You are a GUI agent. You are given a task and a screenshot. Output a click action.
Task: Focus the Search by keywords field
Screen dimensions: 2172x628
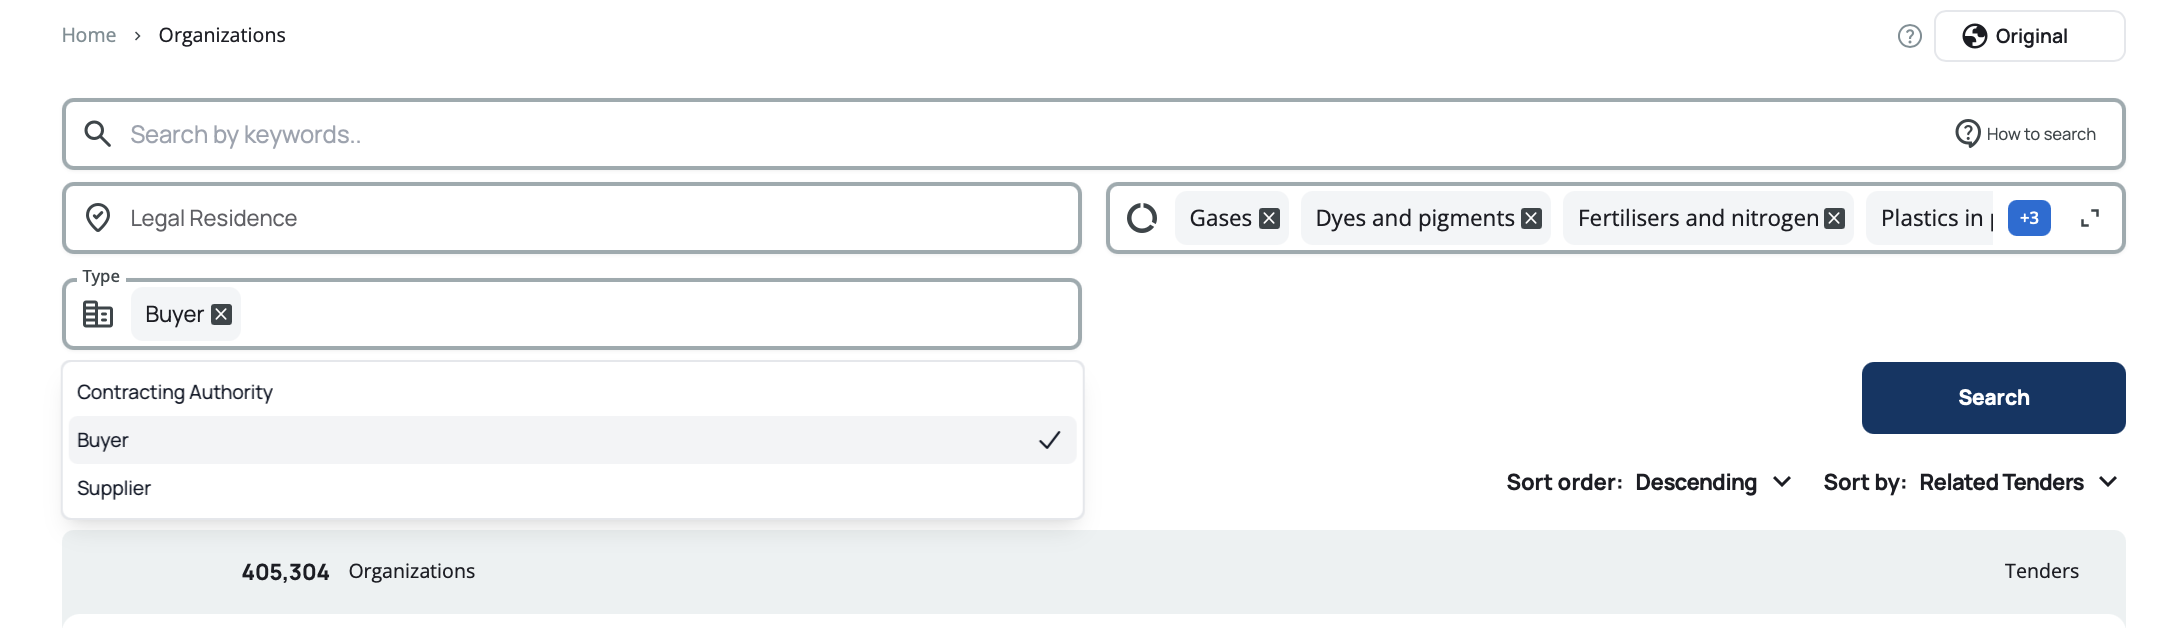(x=1000, y=134)
